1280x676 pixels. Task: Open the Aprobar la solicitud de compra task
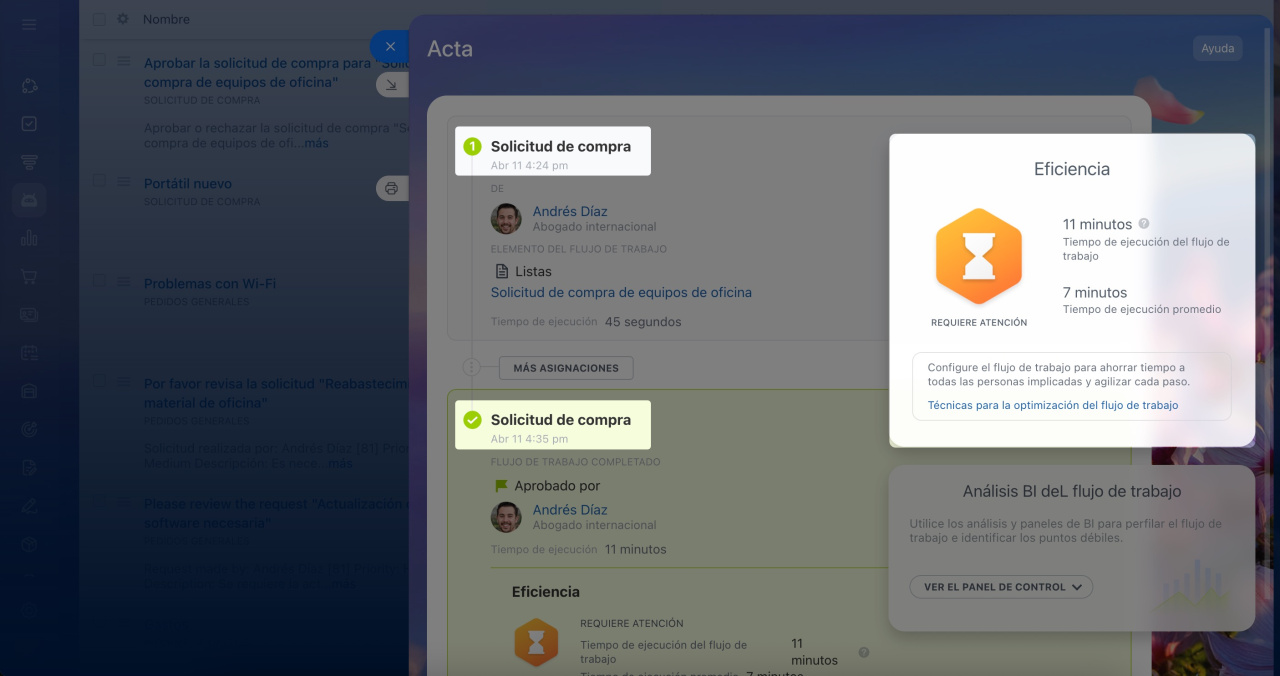276,73
